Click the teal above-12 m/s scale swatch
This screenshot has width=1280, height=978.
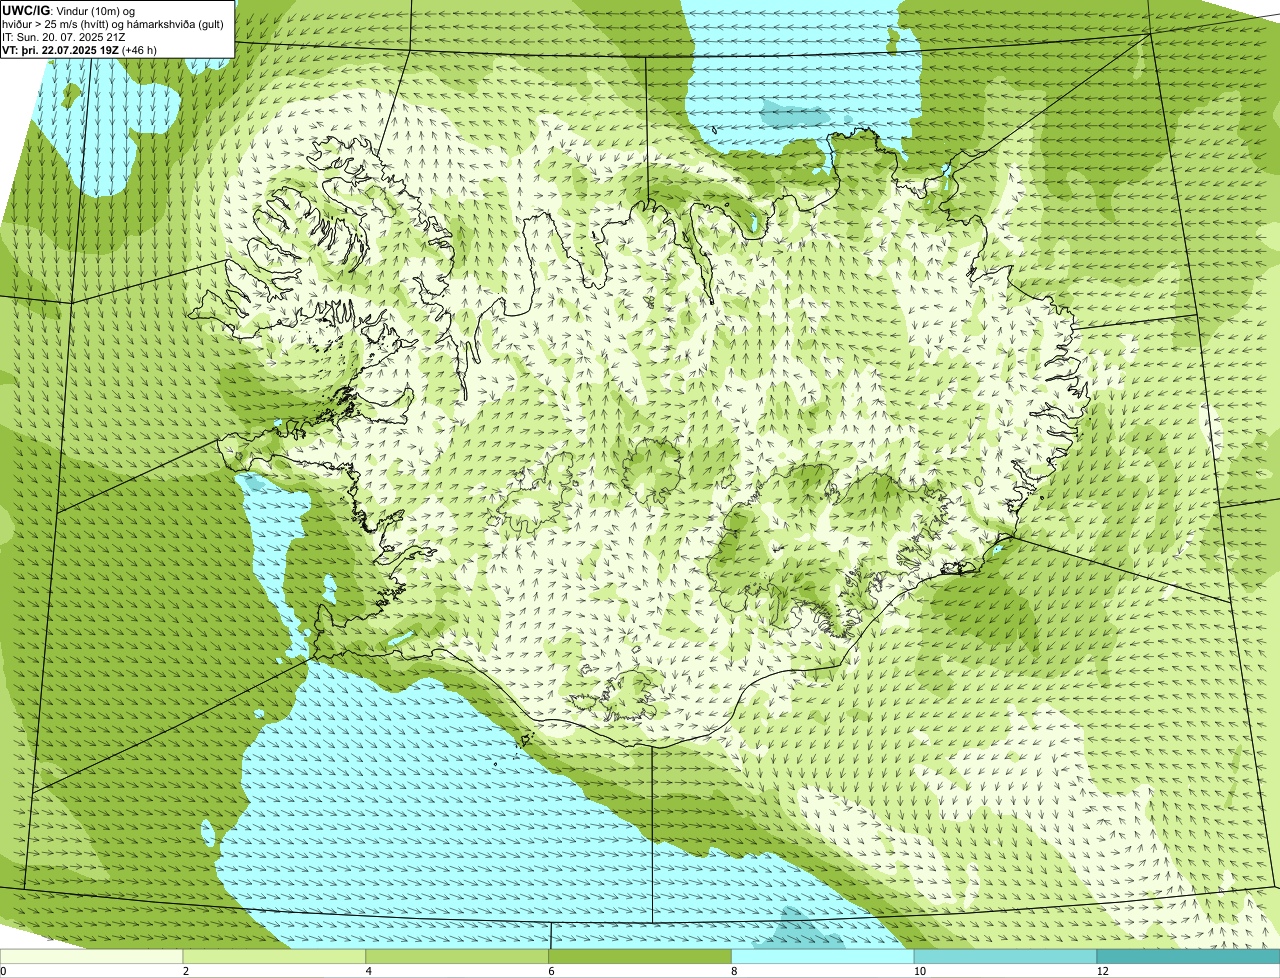click(1188, 957)
